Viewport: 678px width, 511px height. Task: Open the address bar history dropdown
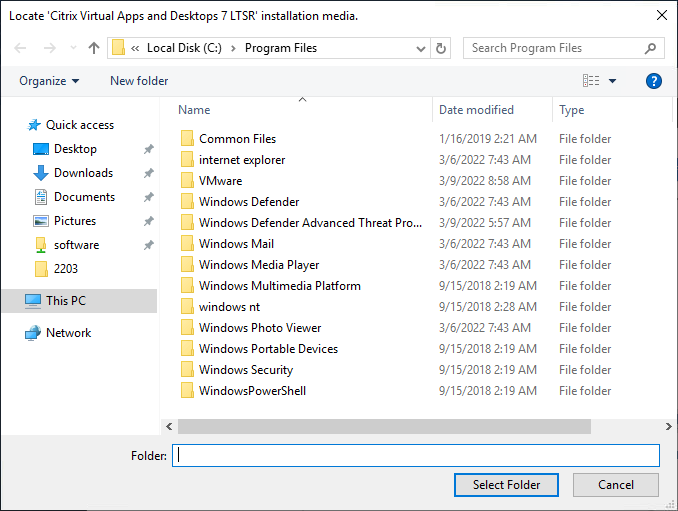point(421,48)
